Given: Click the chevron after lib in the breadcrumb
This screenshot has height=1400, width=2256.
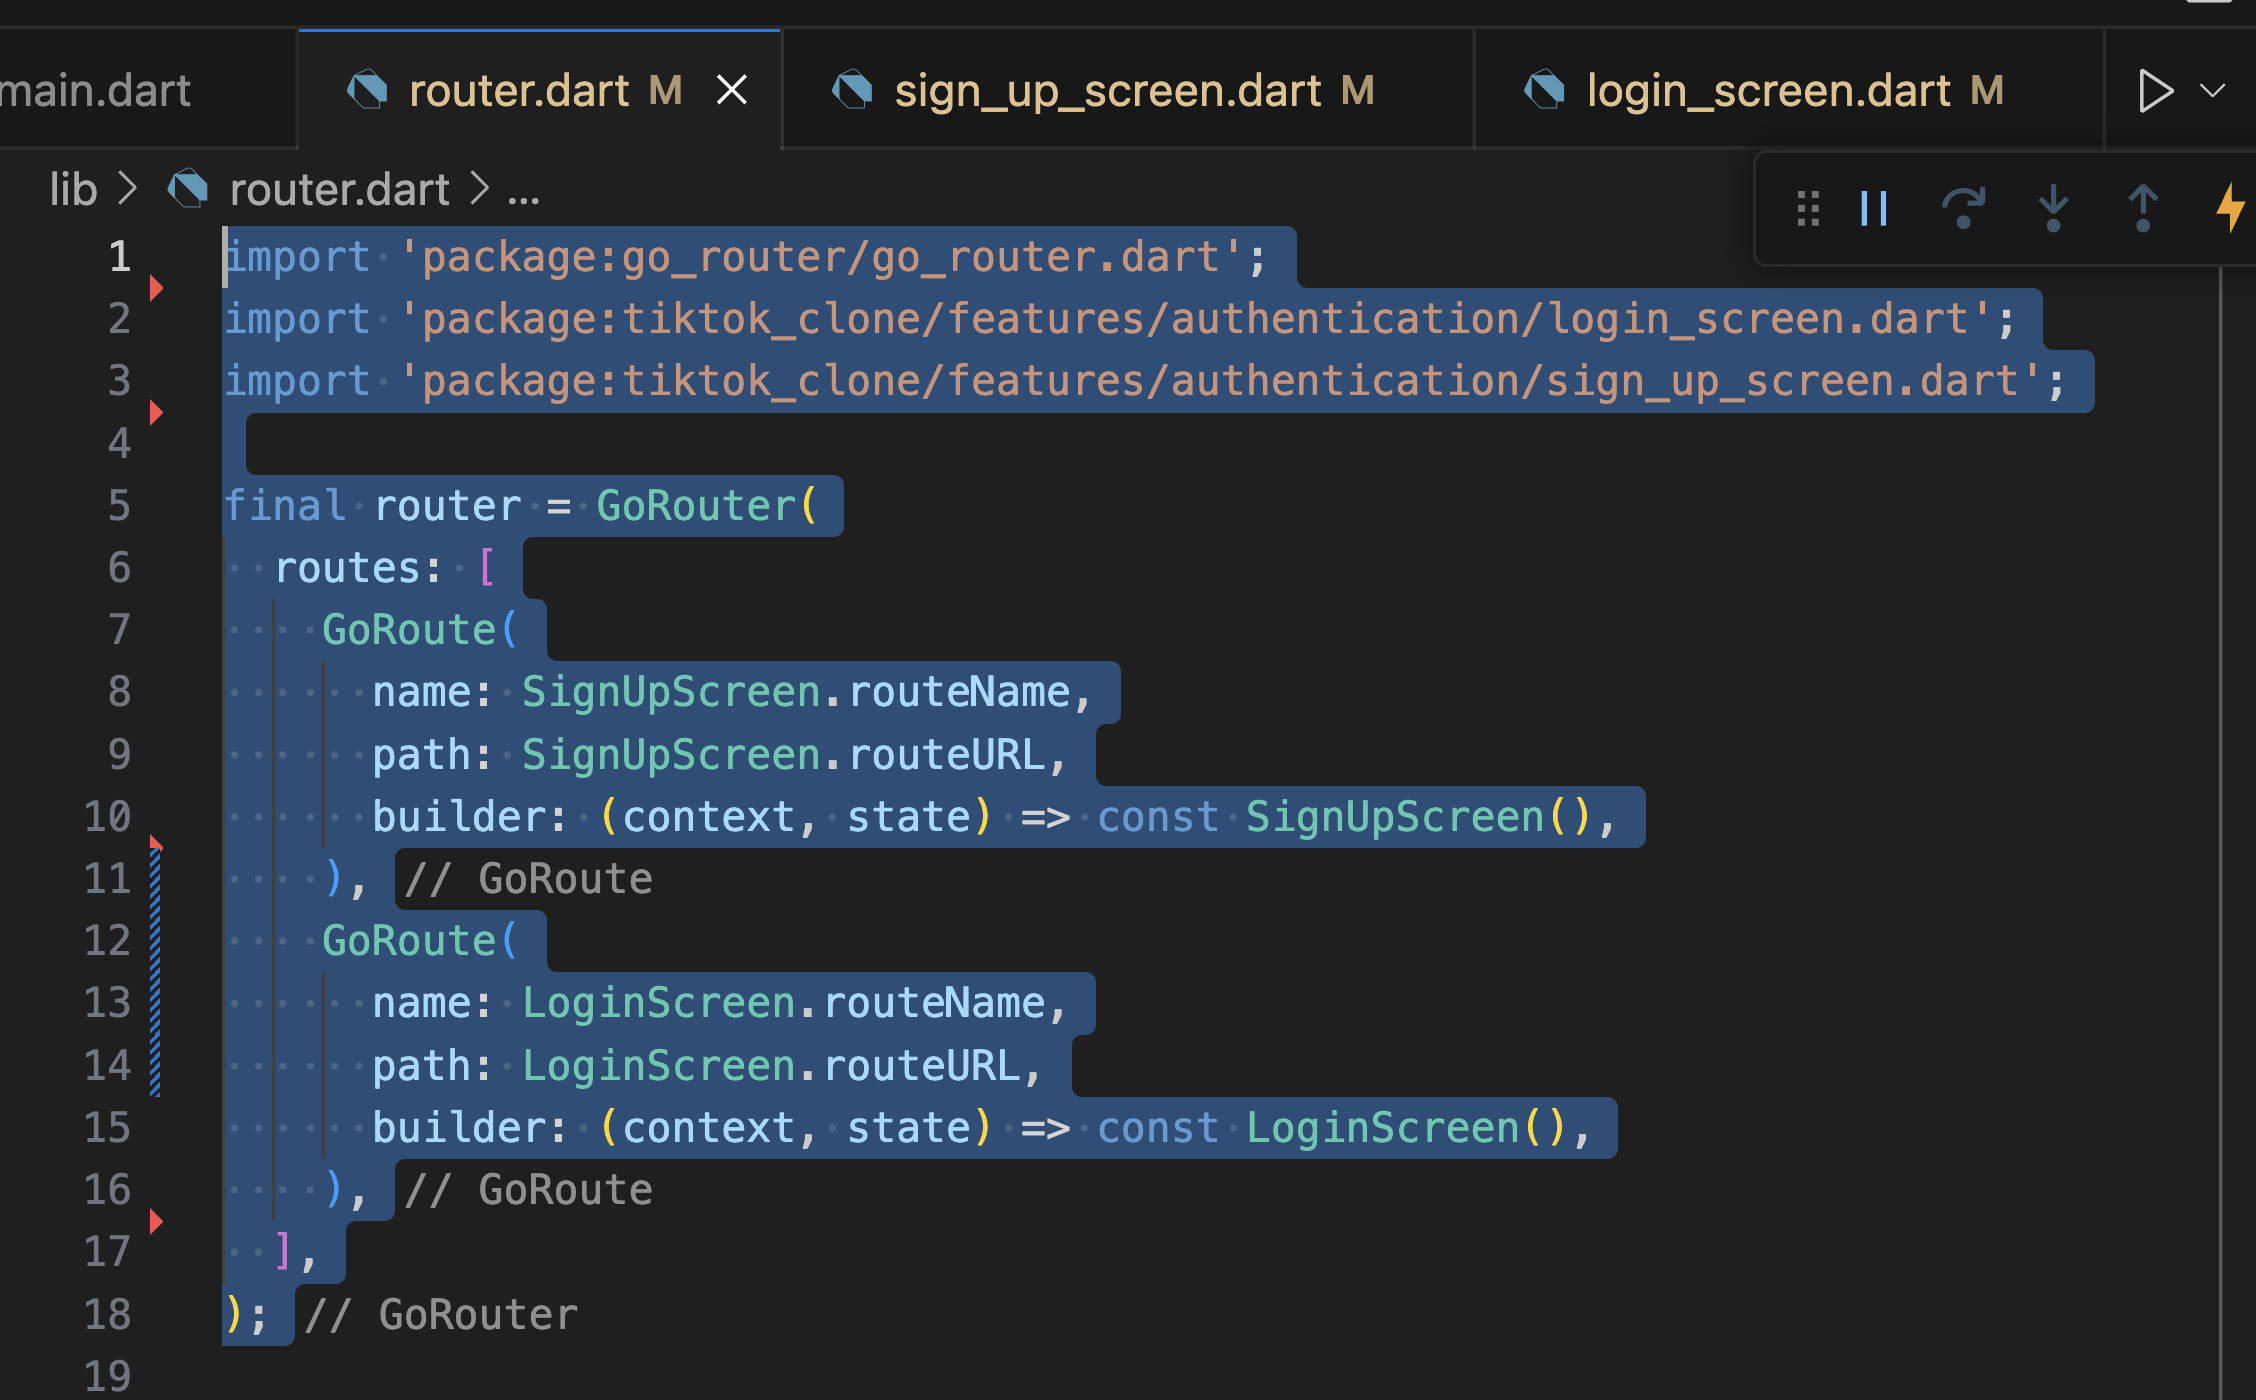Looking at the screenshot, I should 127,189.
